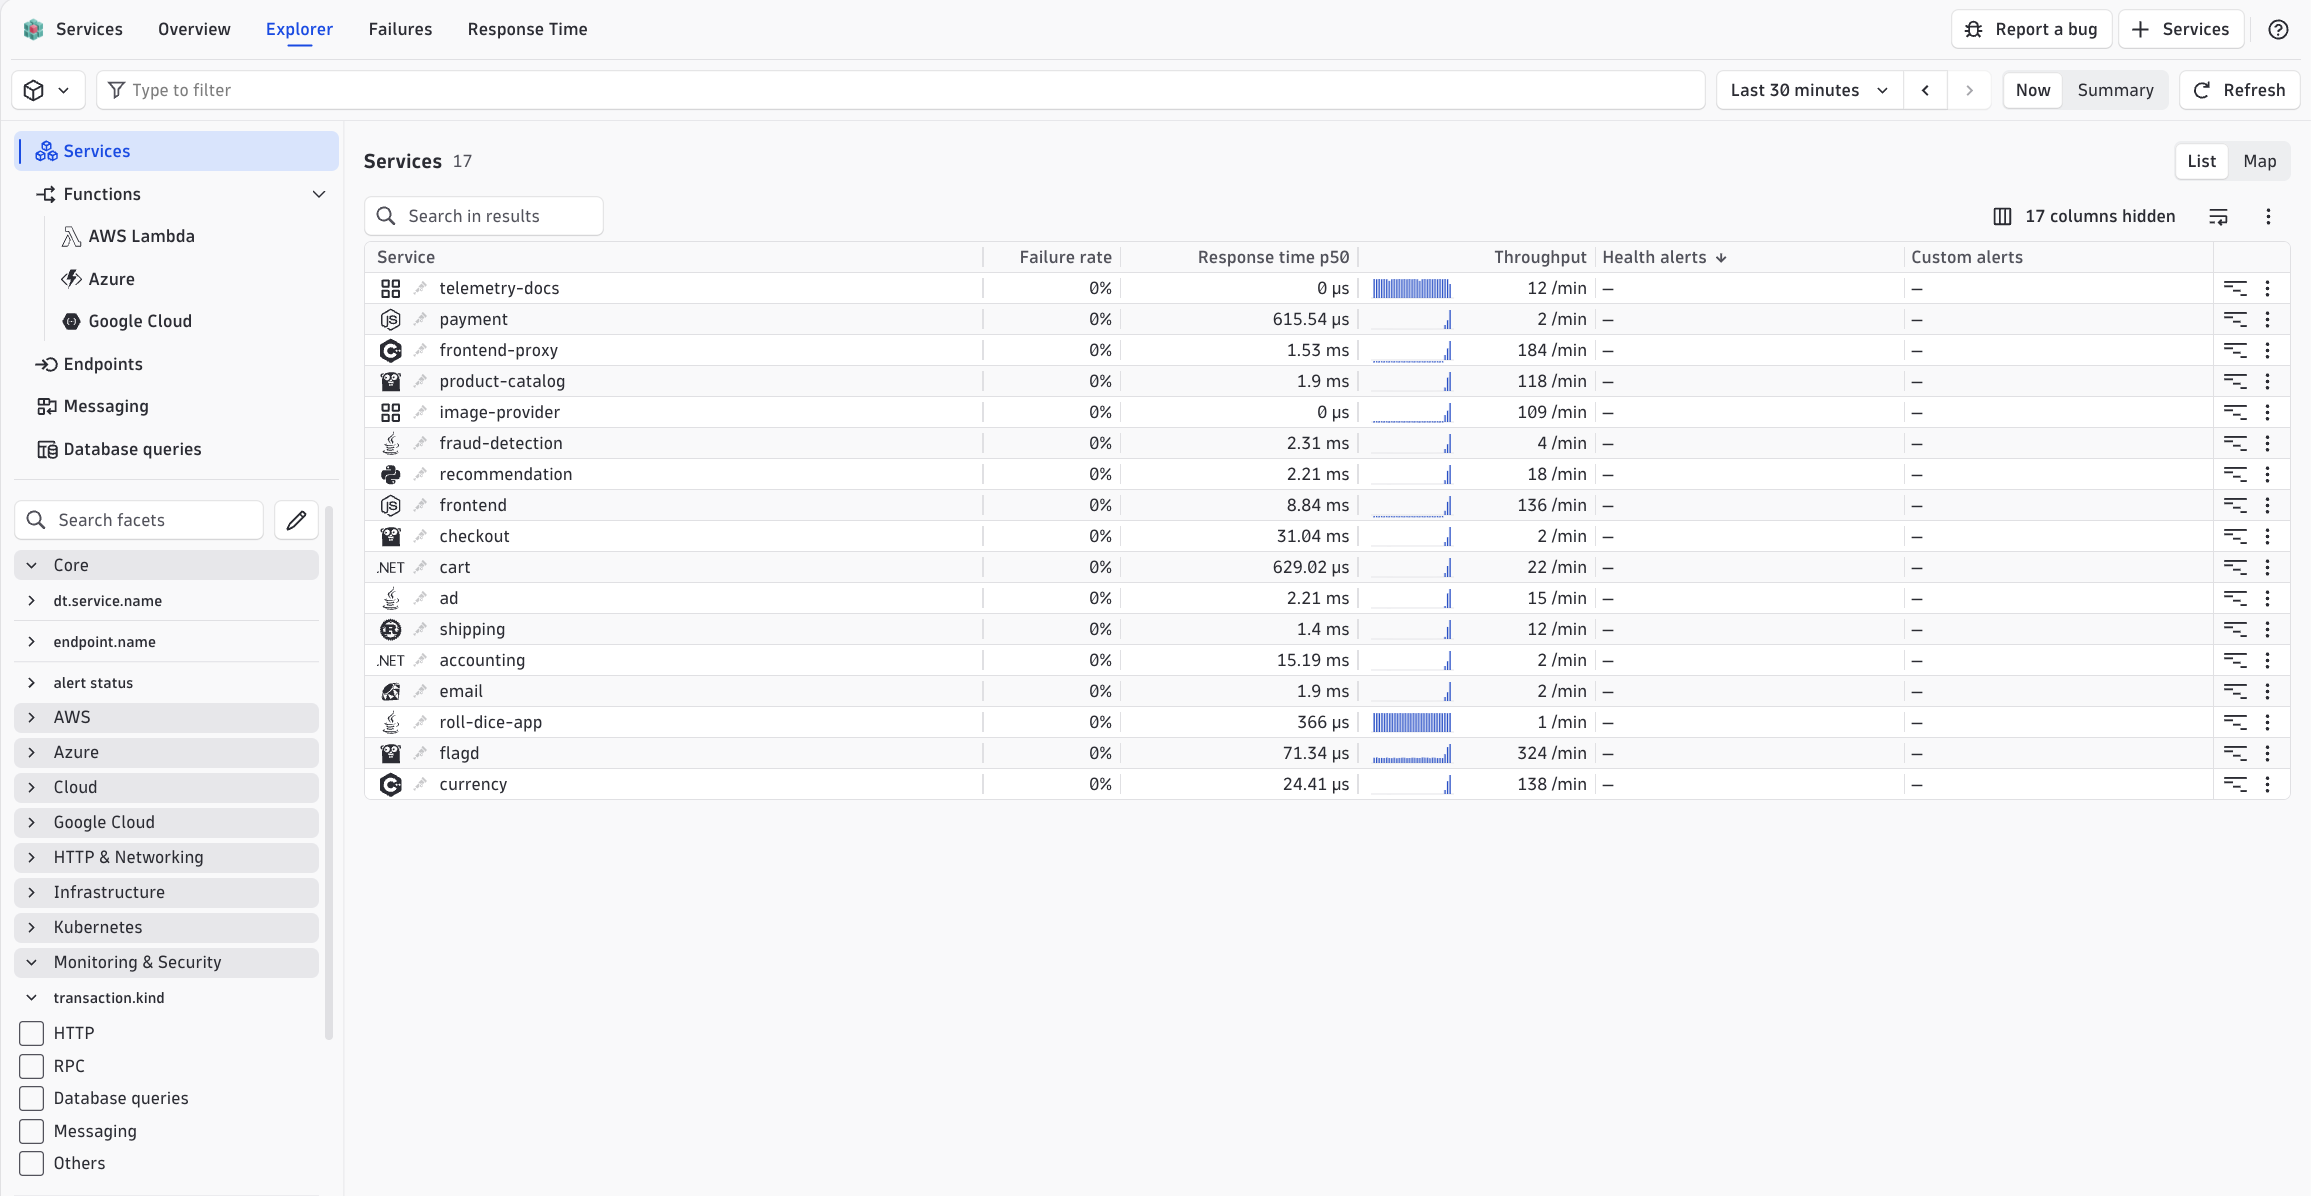Click the Type to filter field

coord(900,90)
